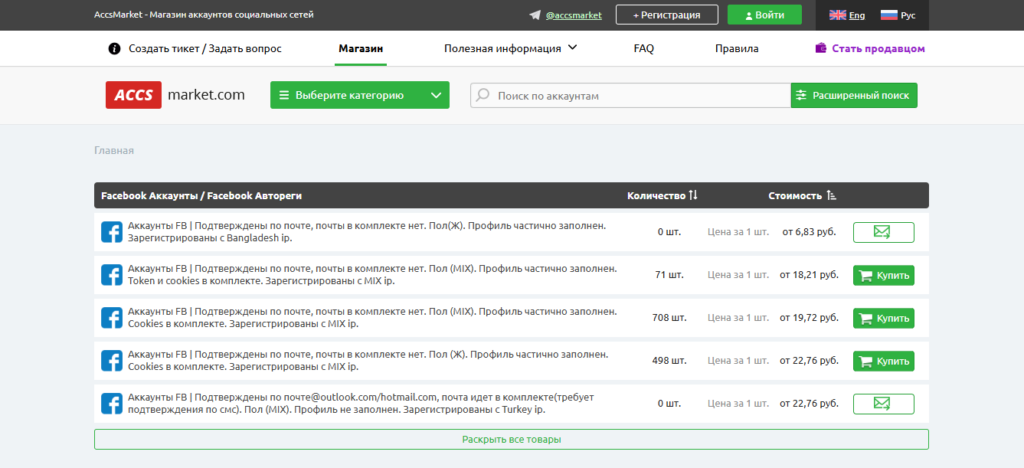Click the 708 шт. quantity cell

(x=669, y=318)
